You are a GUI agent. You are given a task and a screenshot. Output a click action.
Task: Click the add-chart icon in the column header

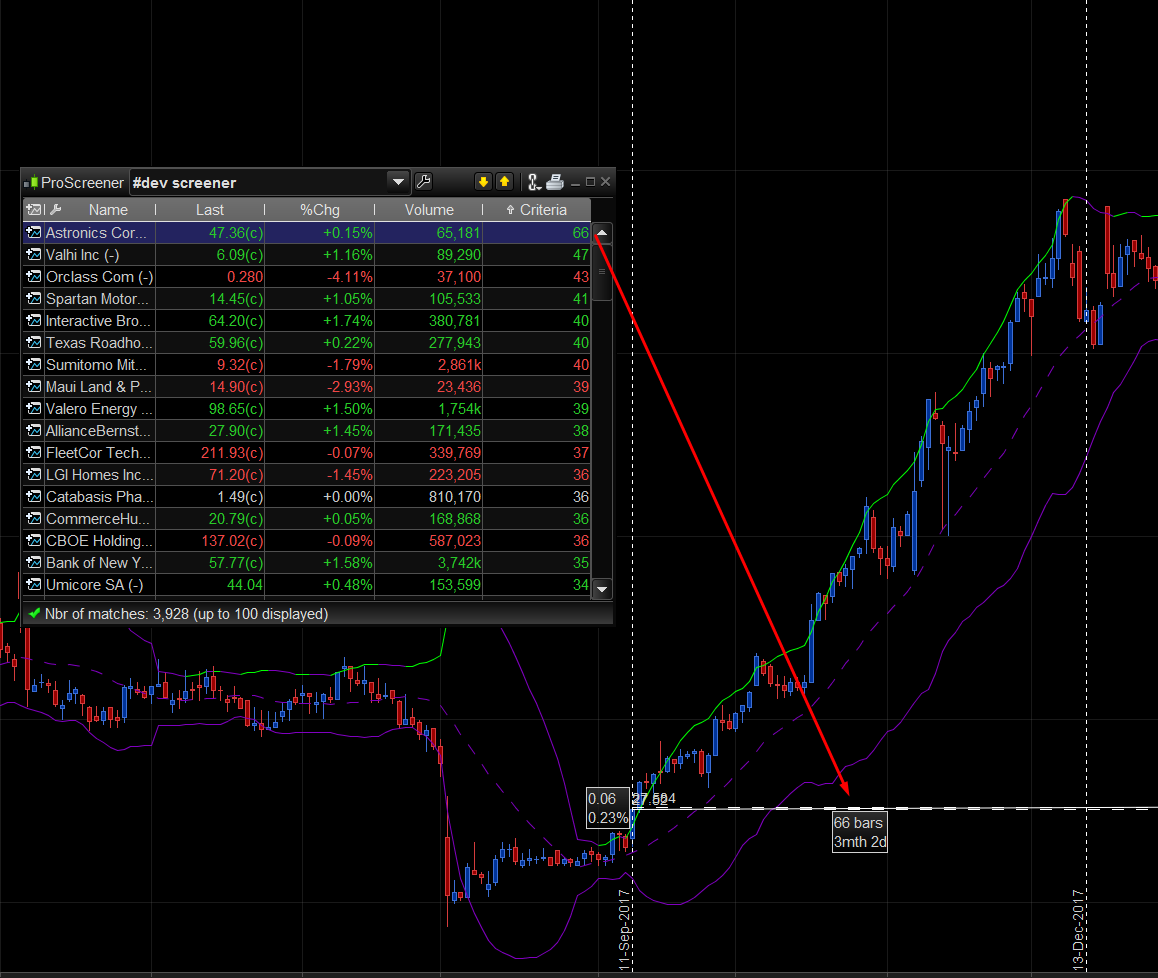coord(34,210)
